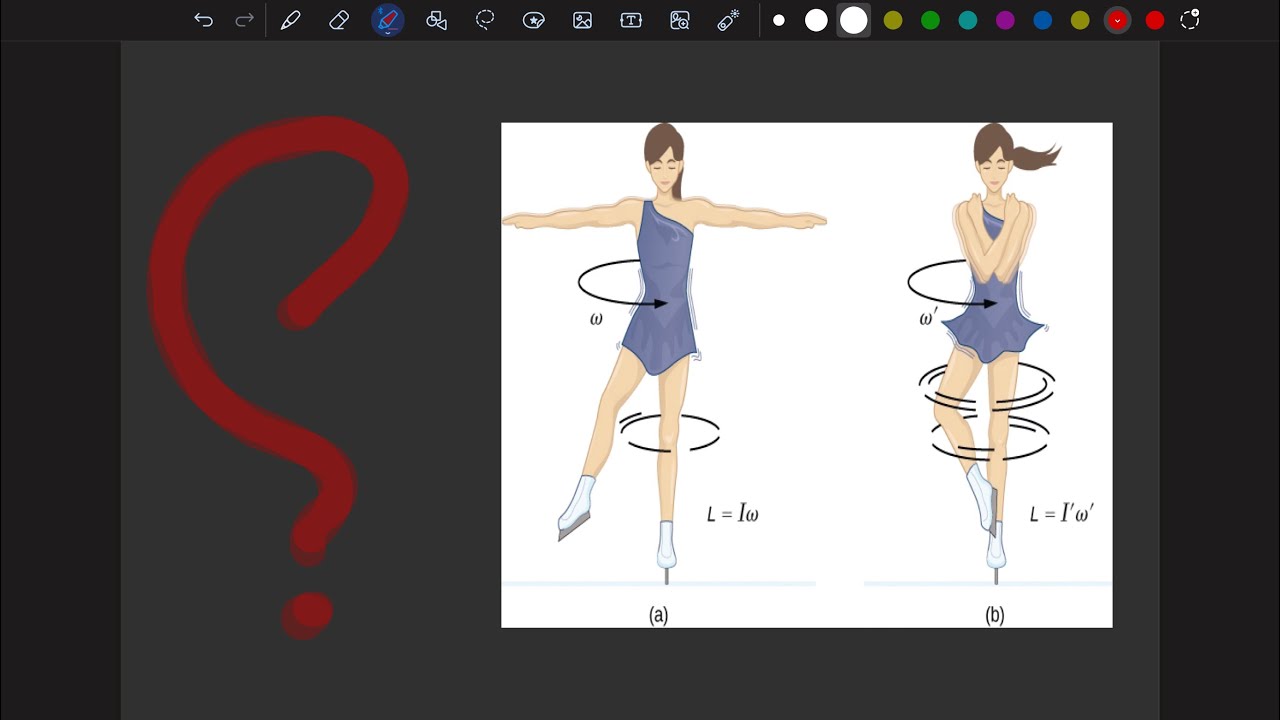Redo the undone action
The height and width of the screenshot is (720, 1280).
[244, 20]
